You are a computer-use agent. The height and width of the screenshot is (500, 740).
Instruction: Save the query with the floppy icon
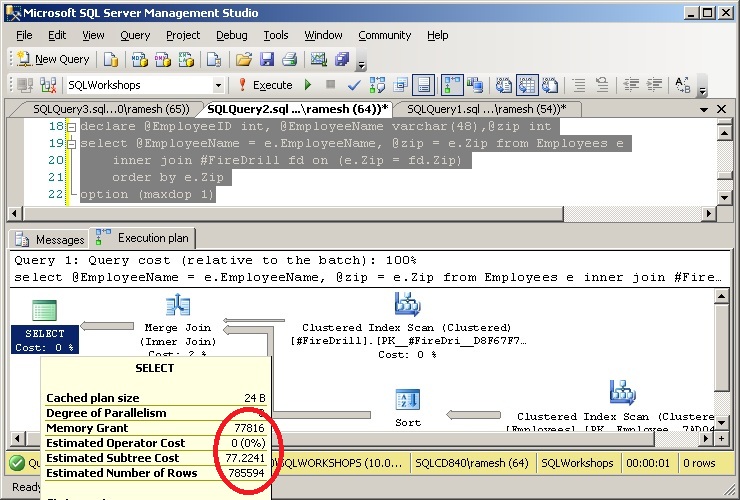[x=267, y=59]
